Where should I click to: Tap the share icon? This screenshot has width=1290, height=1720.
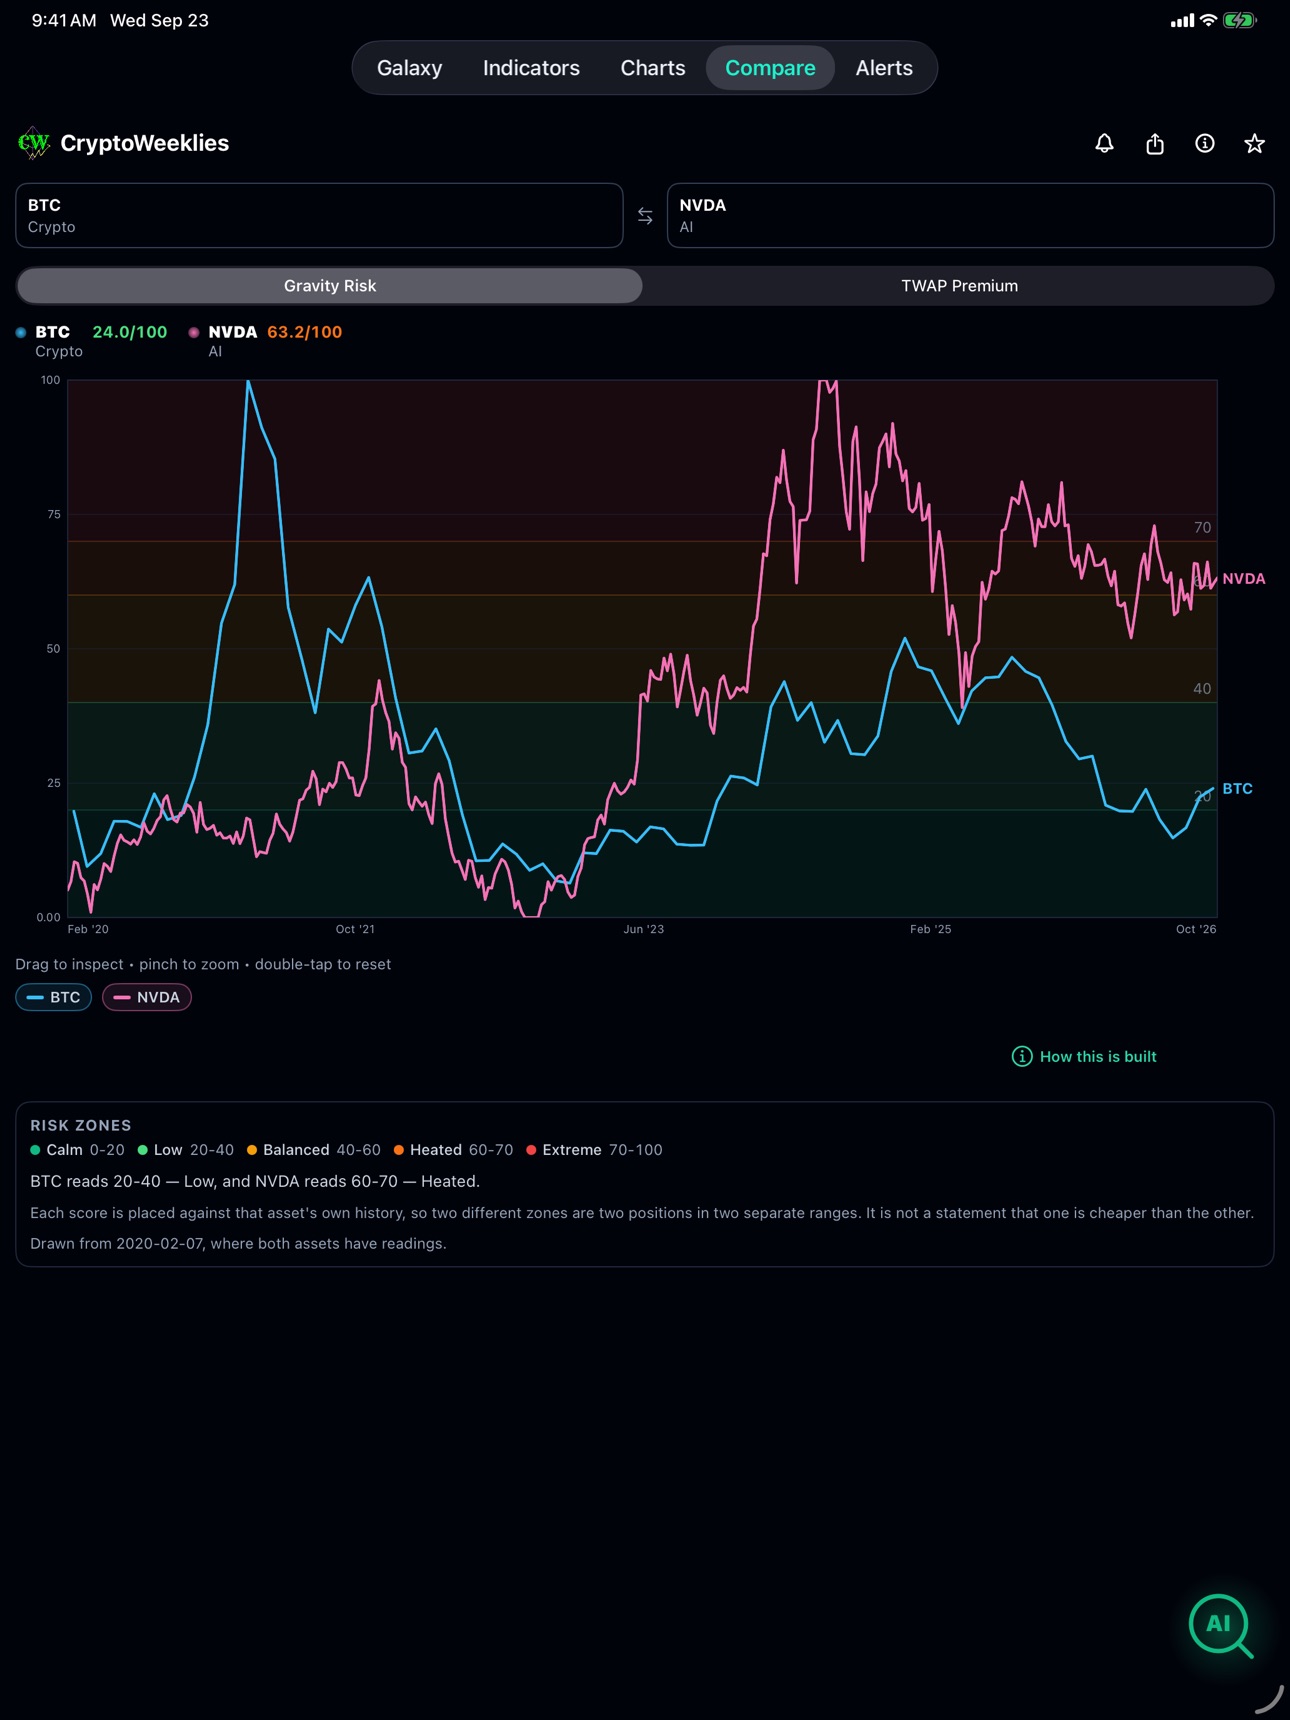pos(1155,144)
